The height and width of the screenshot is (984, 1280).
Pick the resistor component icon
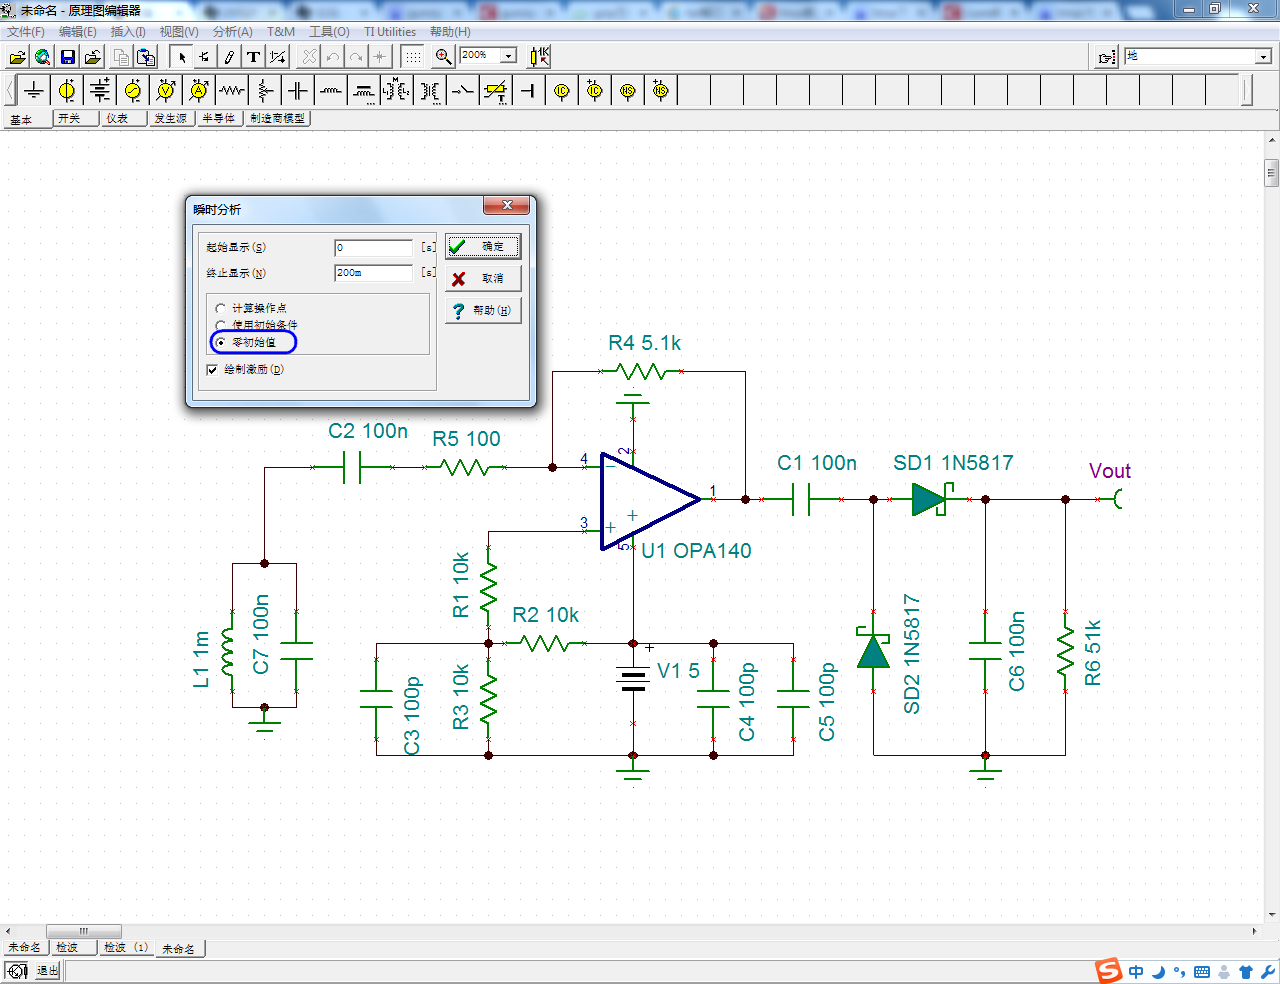[232, 91]
